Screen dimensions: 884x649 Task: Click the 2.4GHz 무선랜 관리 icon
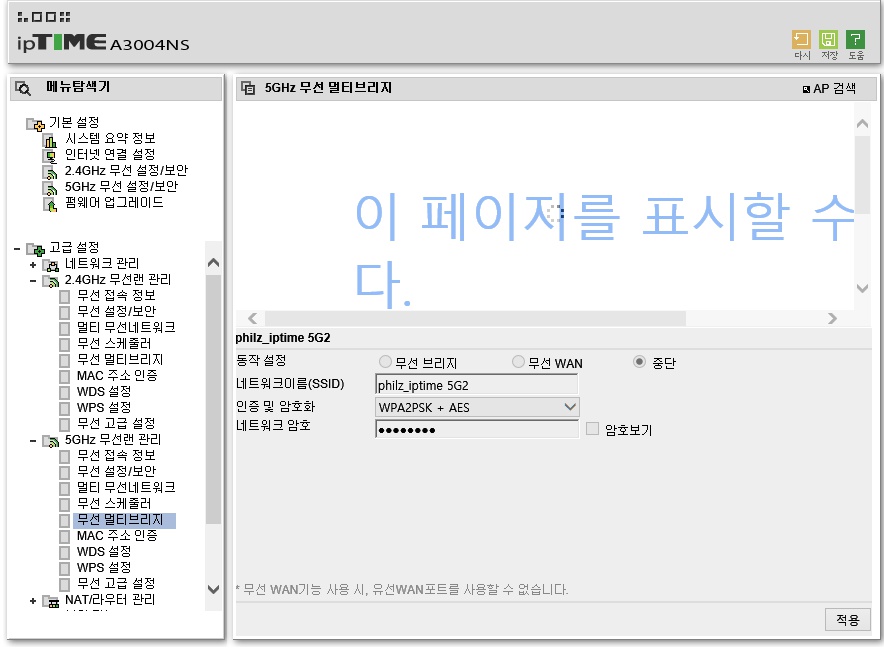[x=51, y=281]
